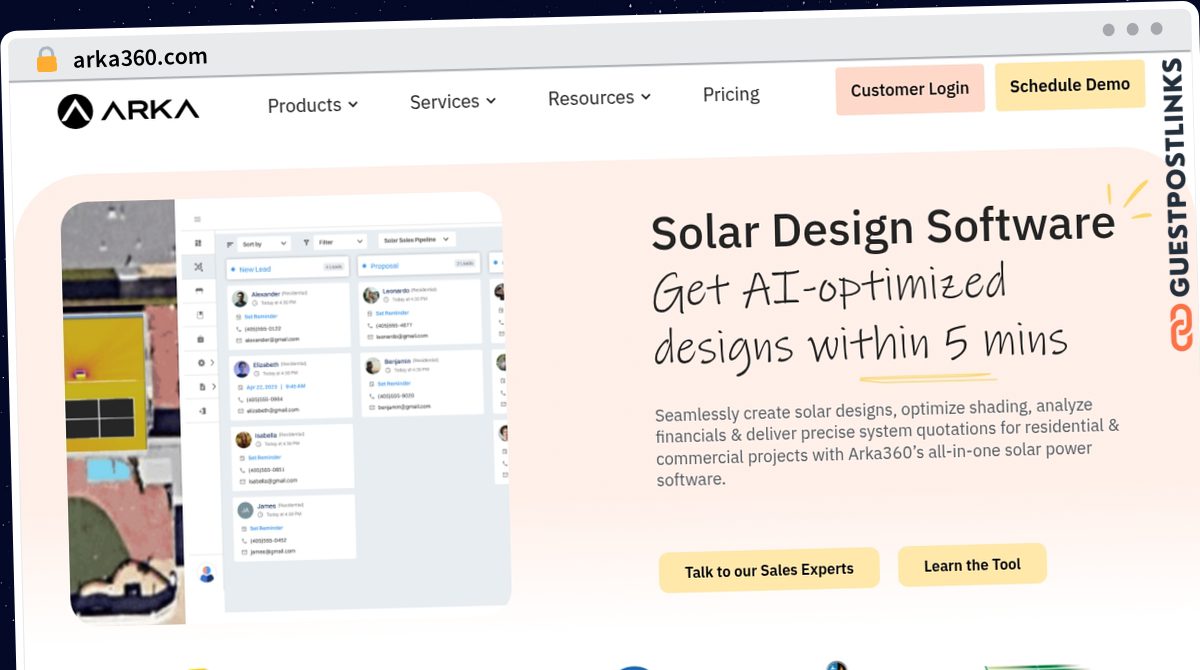
Task: Click elizabeth@gmail.com email text
Action: tap(272, 410)
